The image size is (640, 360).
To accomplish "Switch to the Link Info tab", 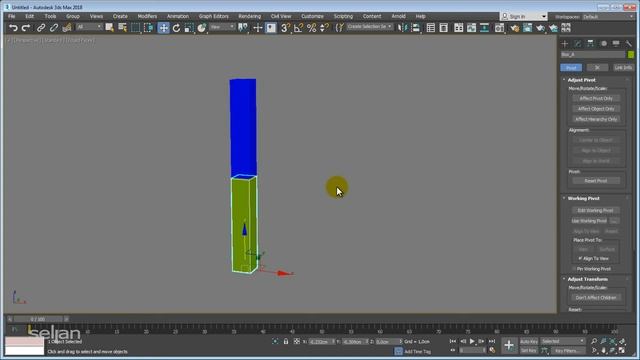I will [623, 67].
